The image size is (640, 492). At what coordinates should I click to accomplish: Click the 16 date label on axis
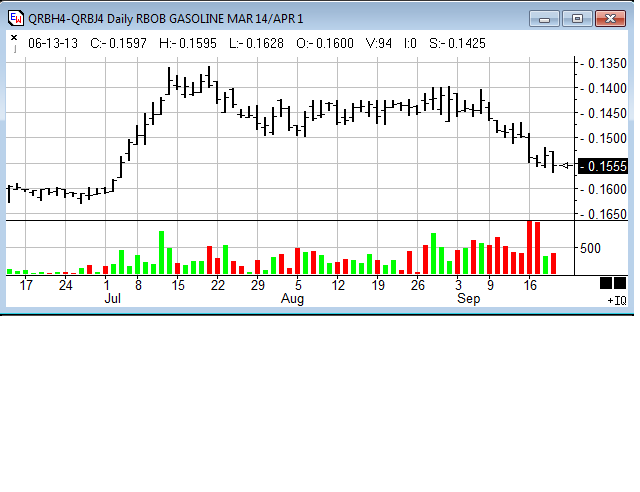[530, 285]
